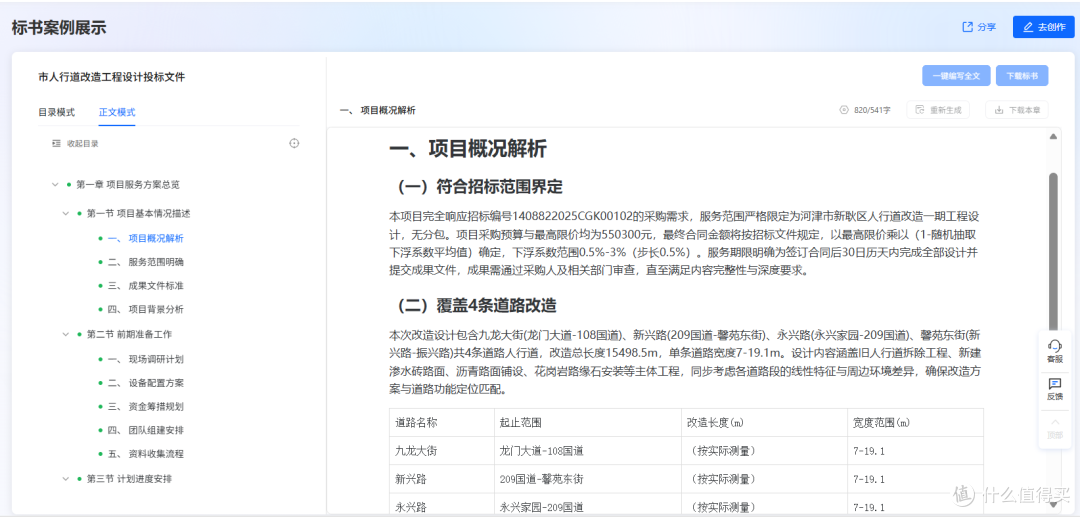Select 二、设备配置方案 tree item
The image size is (1080, 517).
point(145,383)
